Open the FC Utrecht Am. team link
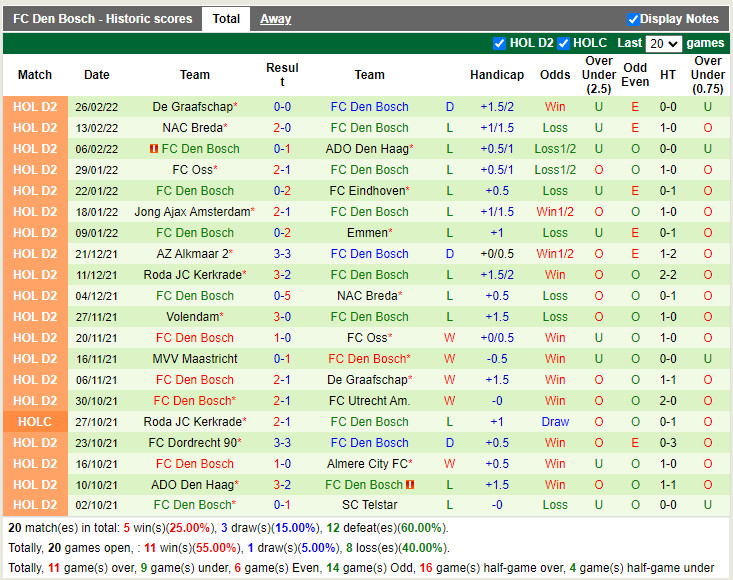The image size is (733, 580). click(369, 401)
